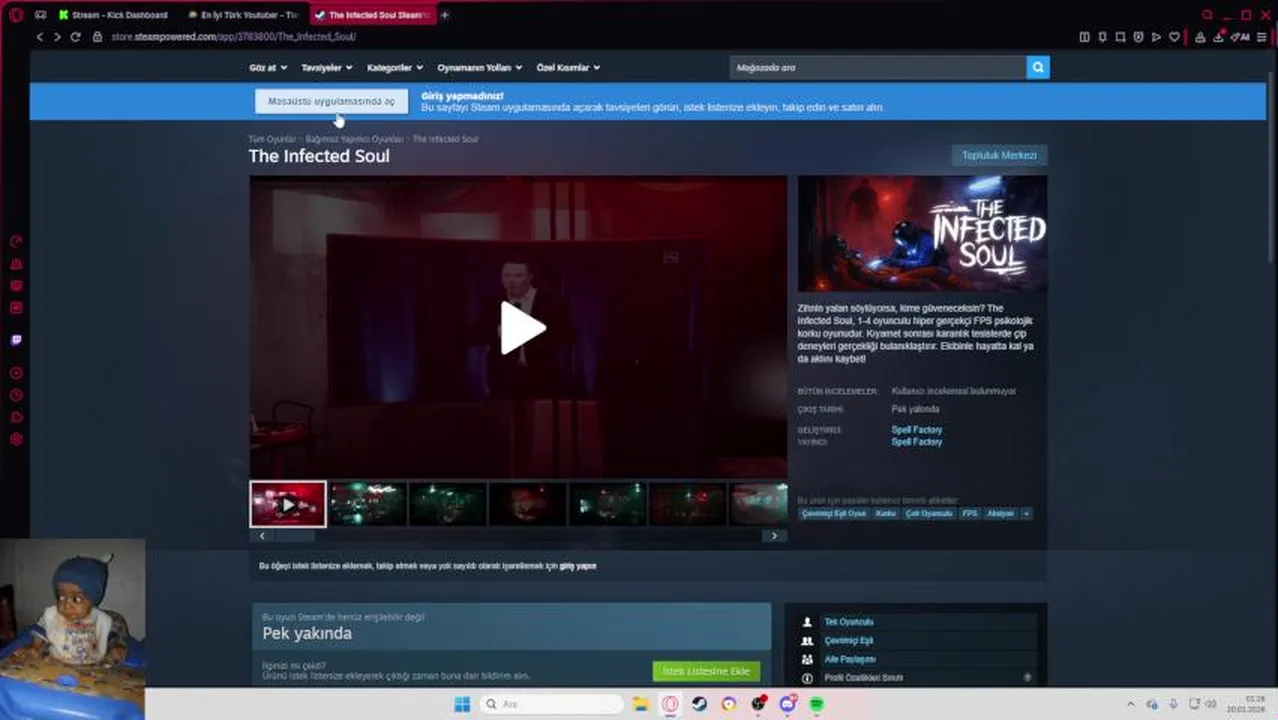The height and width of the screenshot is (720, 1278).
Task: Click Aile Paylaşımı feature link
Action: 850,659
